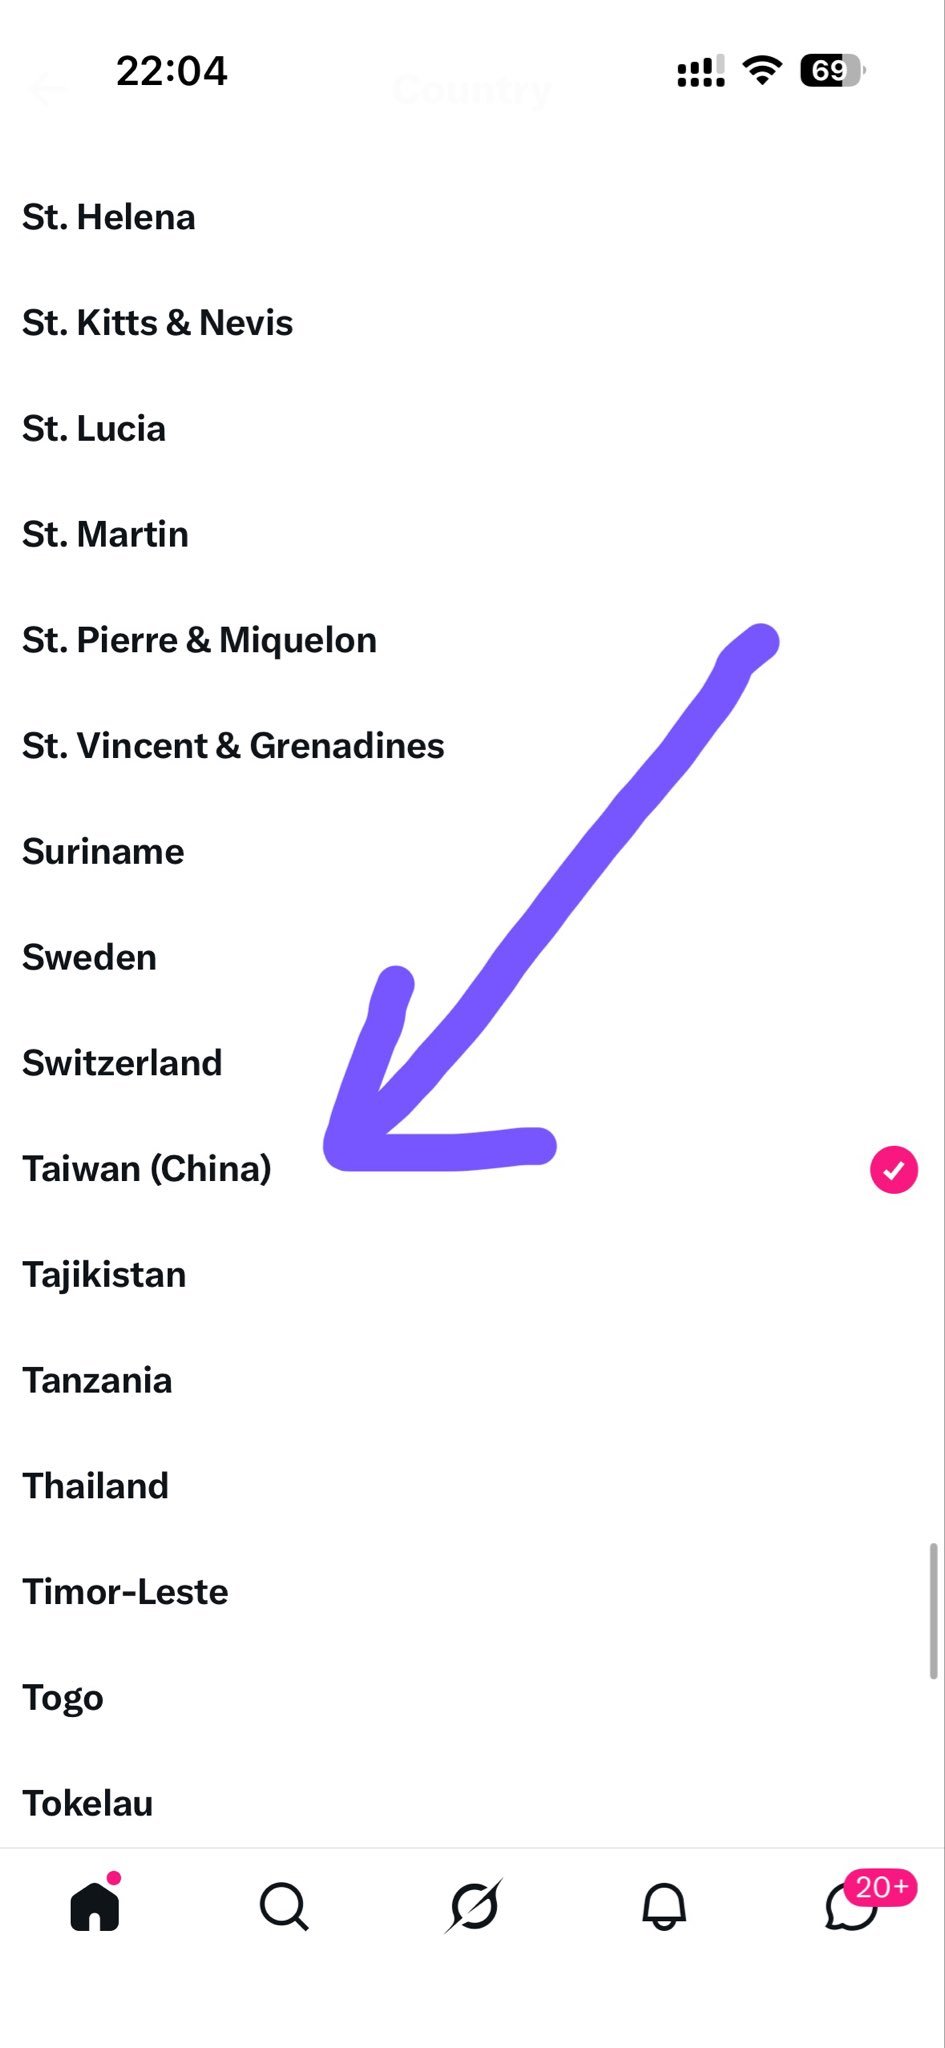
Task: Tap the cellular signal bars icon
Action: pos(701,71)
